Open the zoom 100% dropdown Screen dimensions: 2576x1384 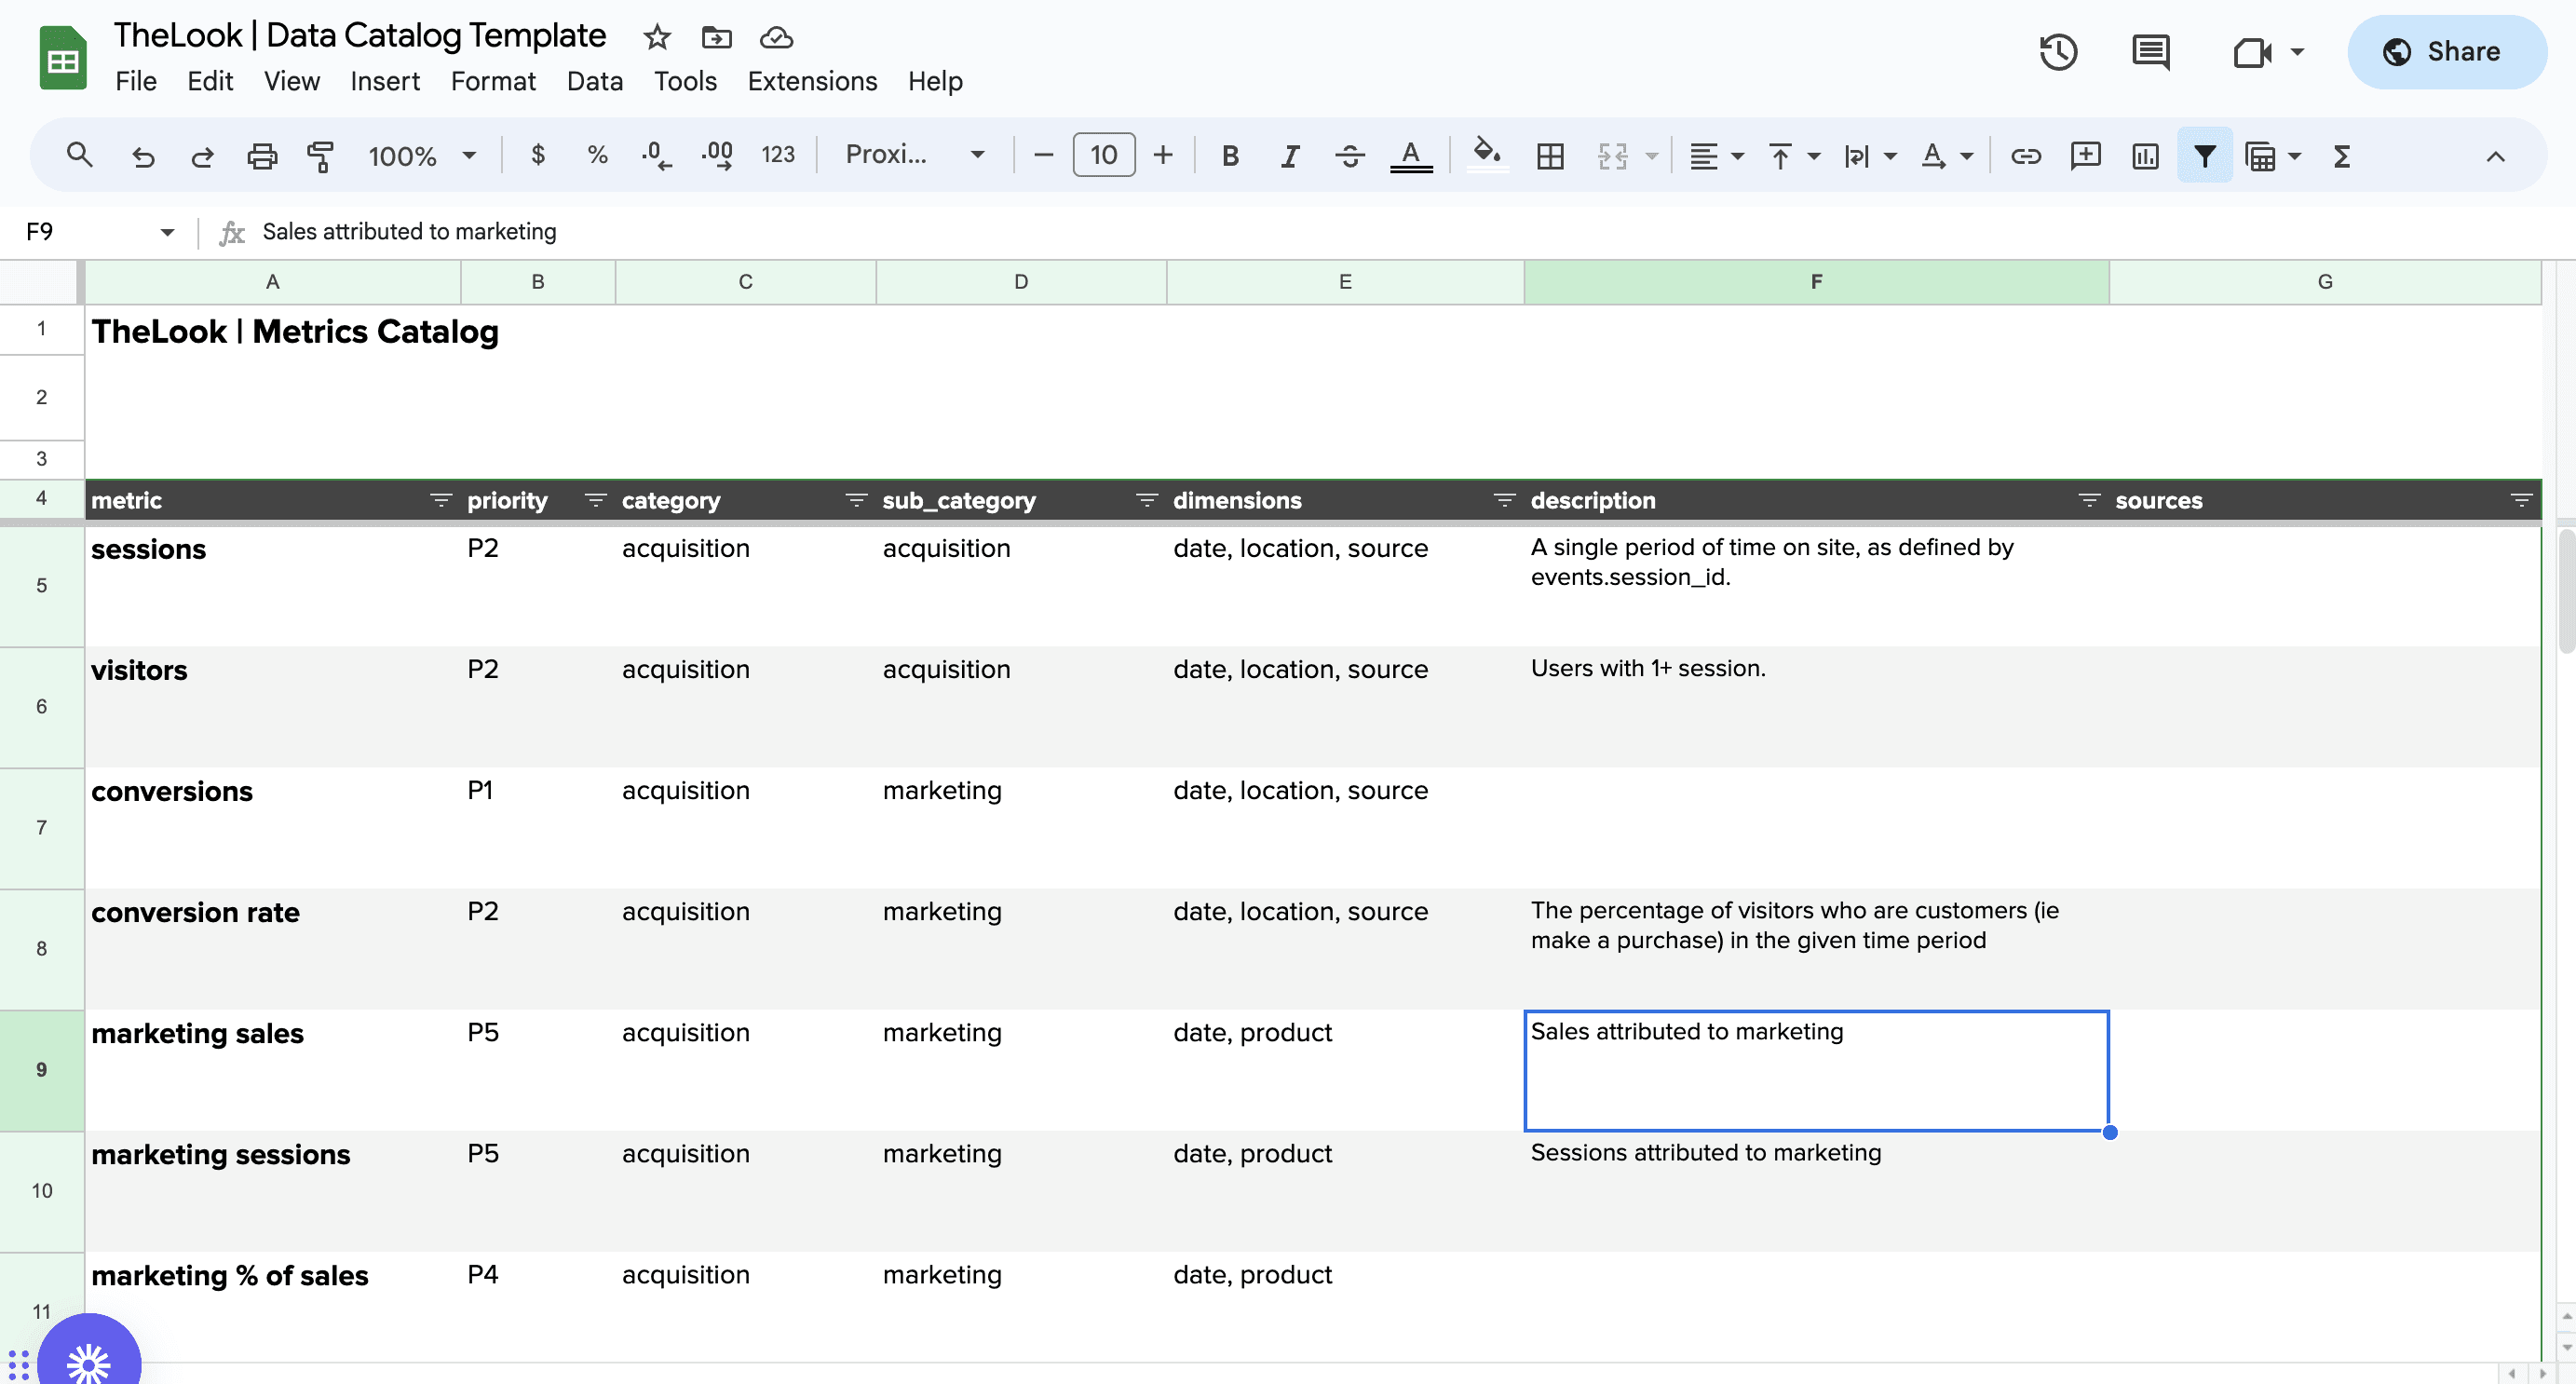pyautogui.click(x=422, y=156)
